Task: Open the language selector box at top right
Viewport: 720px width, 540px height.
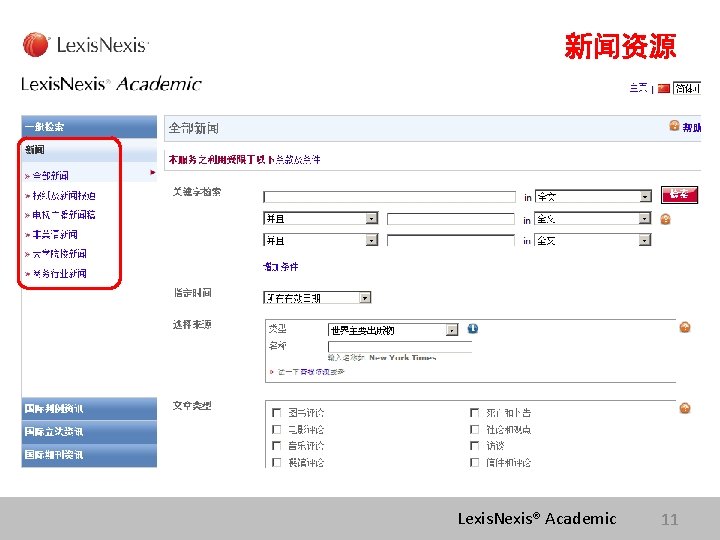Action: click(x=686, y=88)
